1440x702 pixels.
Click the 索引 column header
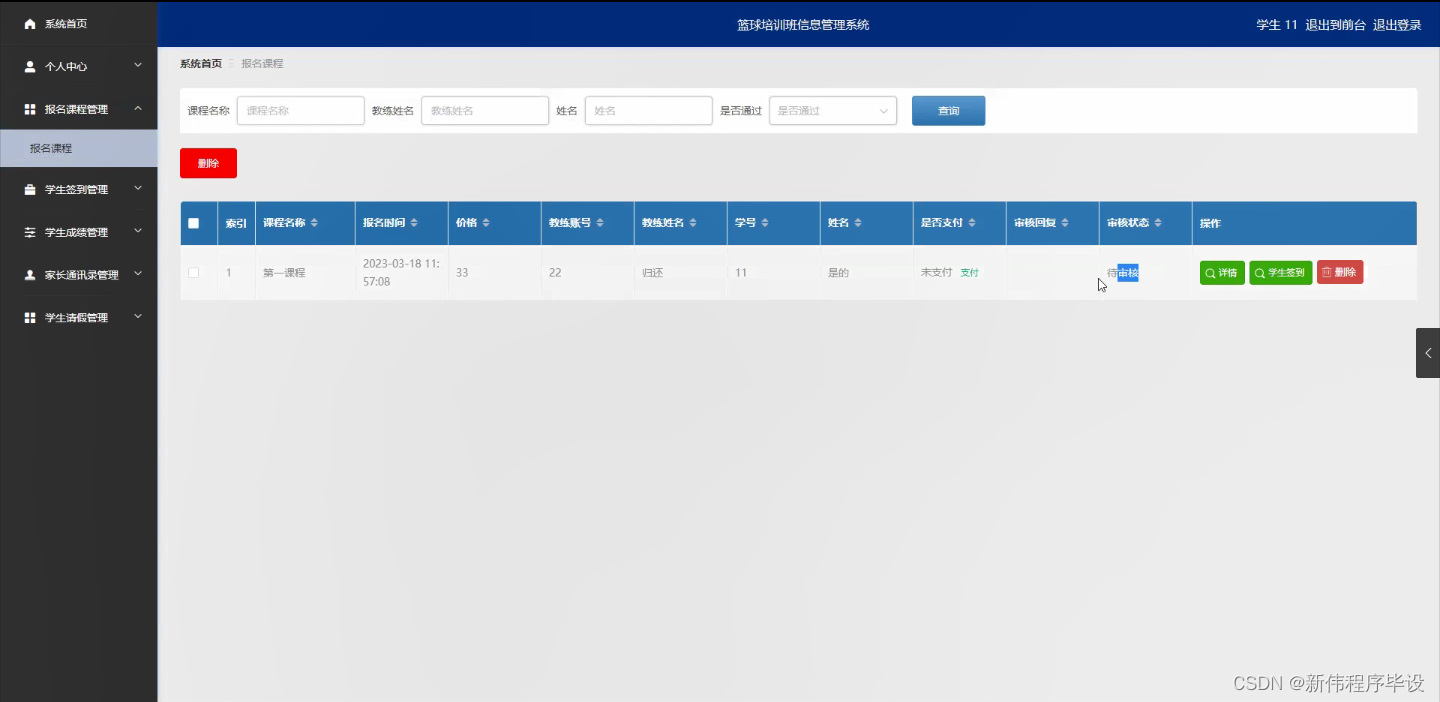point(236,223)
